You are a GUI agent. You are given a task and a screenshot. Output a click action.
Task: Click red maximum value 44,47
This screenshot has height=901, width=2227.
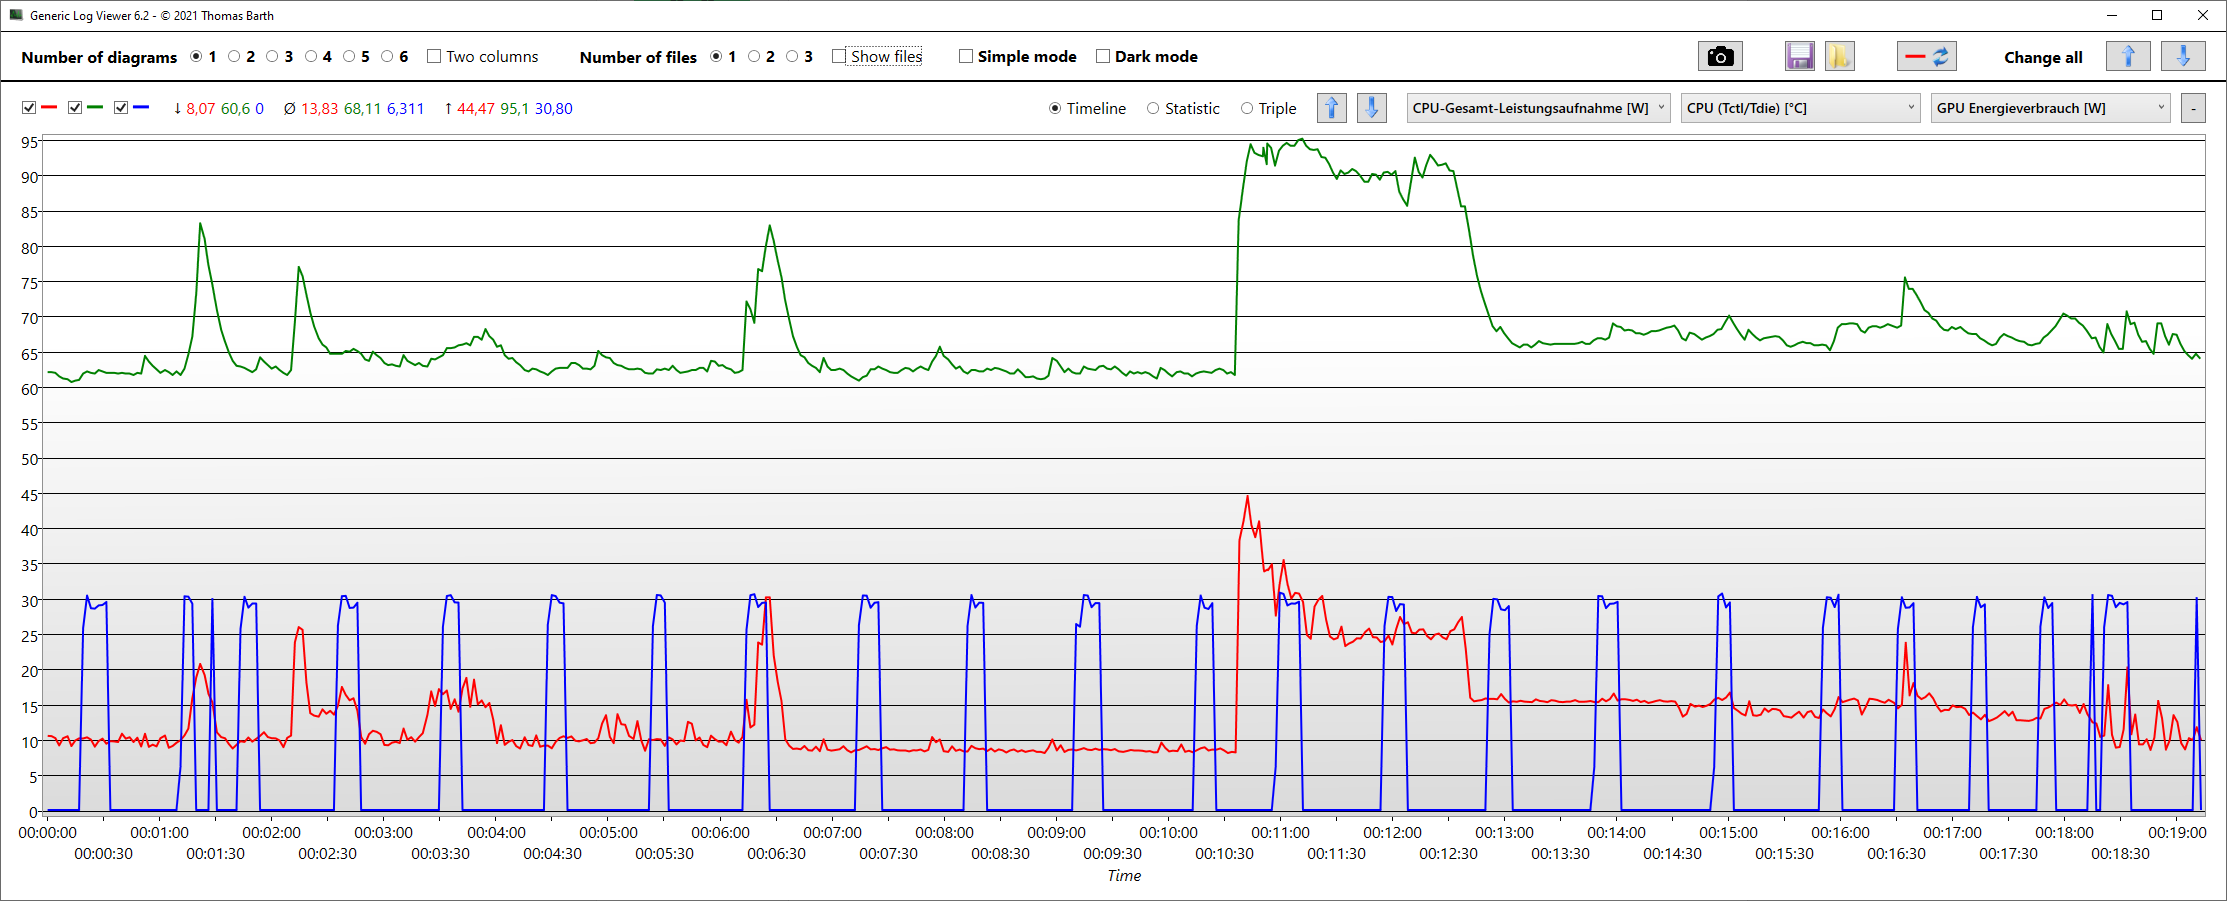coord(476,108)
